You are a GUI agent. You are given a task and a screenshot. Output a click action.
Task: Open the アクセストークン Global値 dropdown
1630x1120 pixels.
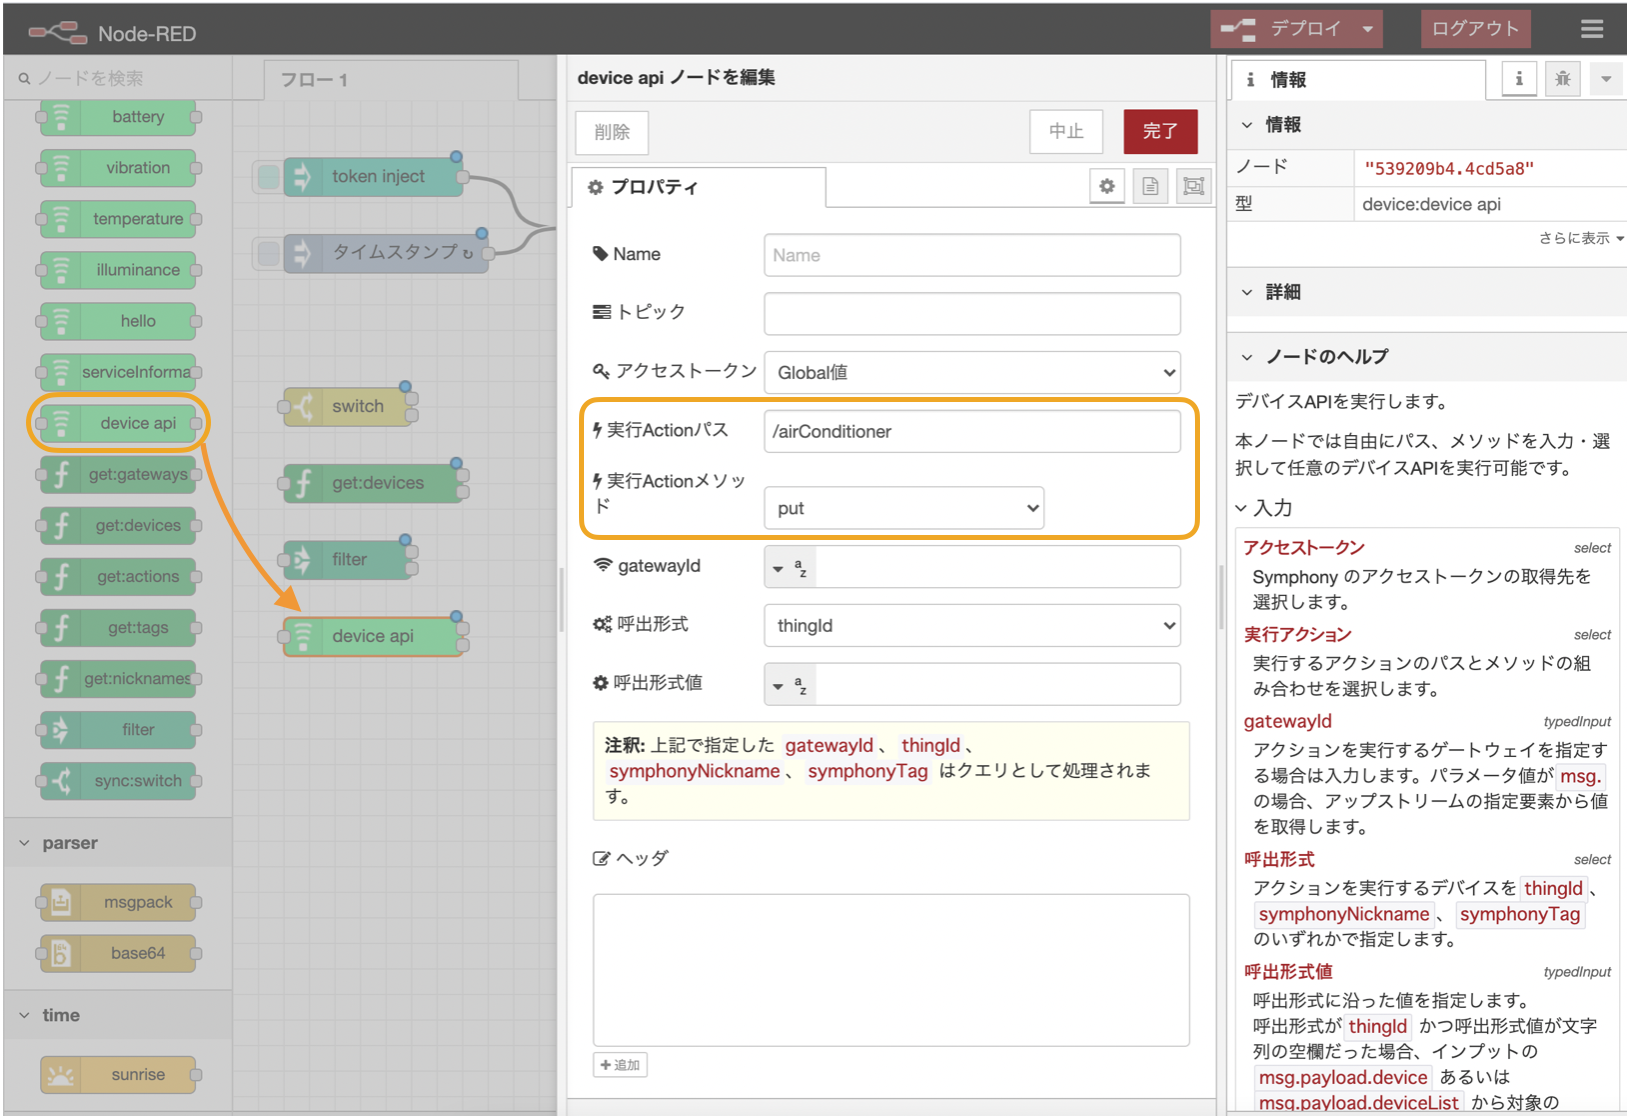tap(972, 372)
